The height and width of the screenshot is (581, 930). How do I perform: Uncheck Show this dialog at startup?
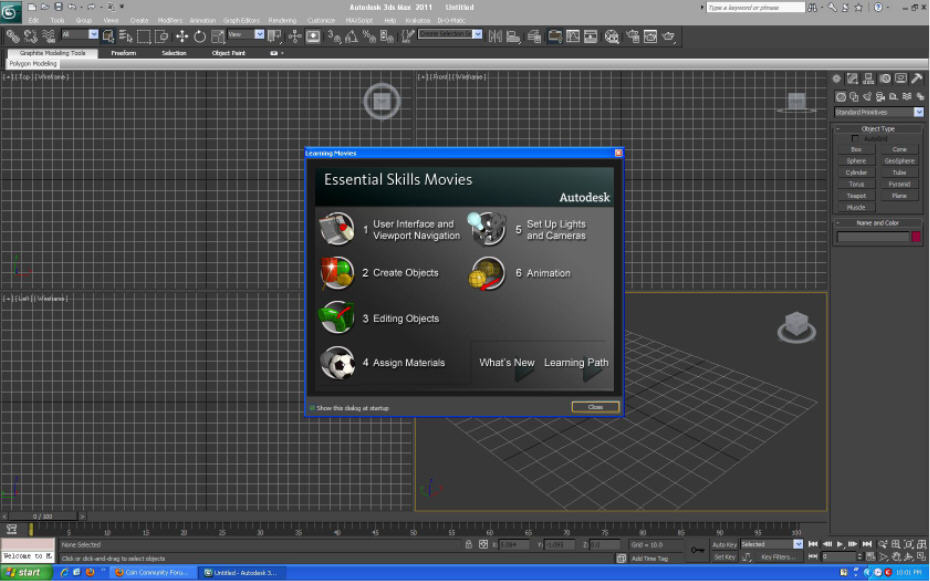click(313, 408)
